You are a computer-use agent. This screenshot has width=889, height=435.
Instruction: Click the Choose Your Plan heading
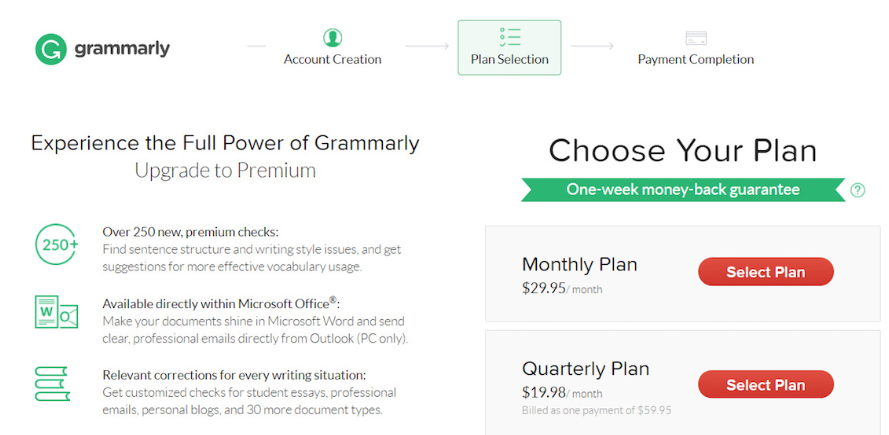coord(682,151)
